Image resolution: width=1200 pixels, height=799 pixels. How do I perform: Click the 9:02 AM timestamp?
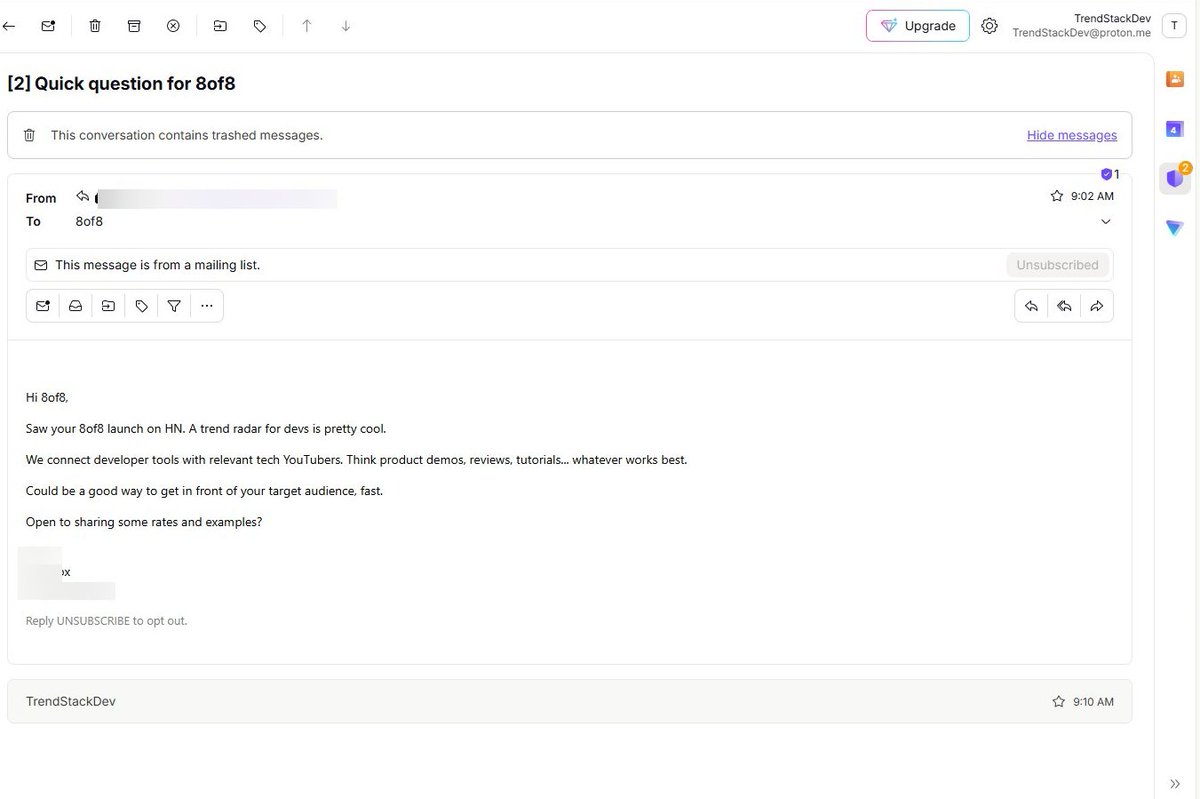1092,196
